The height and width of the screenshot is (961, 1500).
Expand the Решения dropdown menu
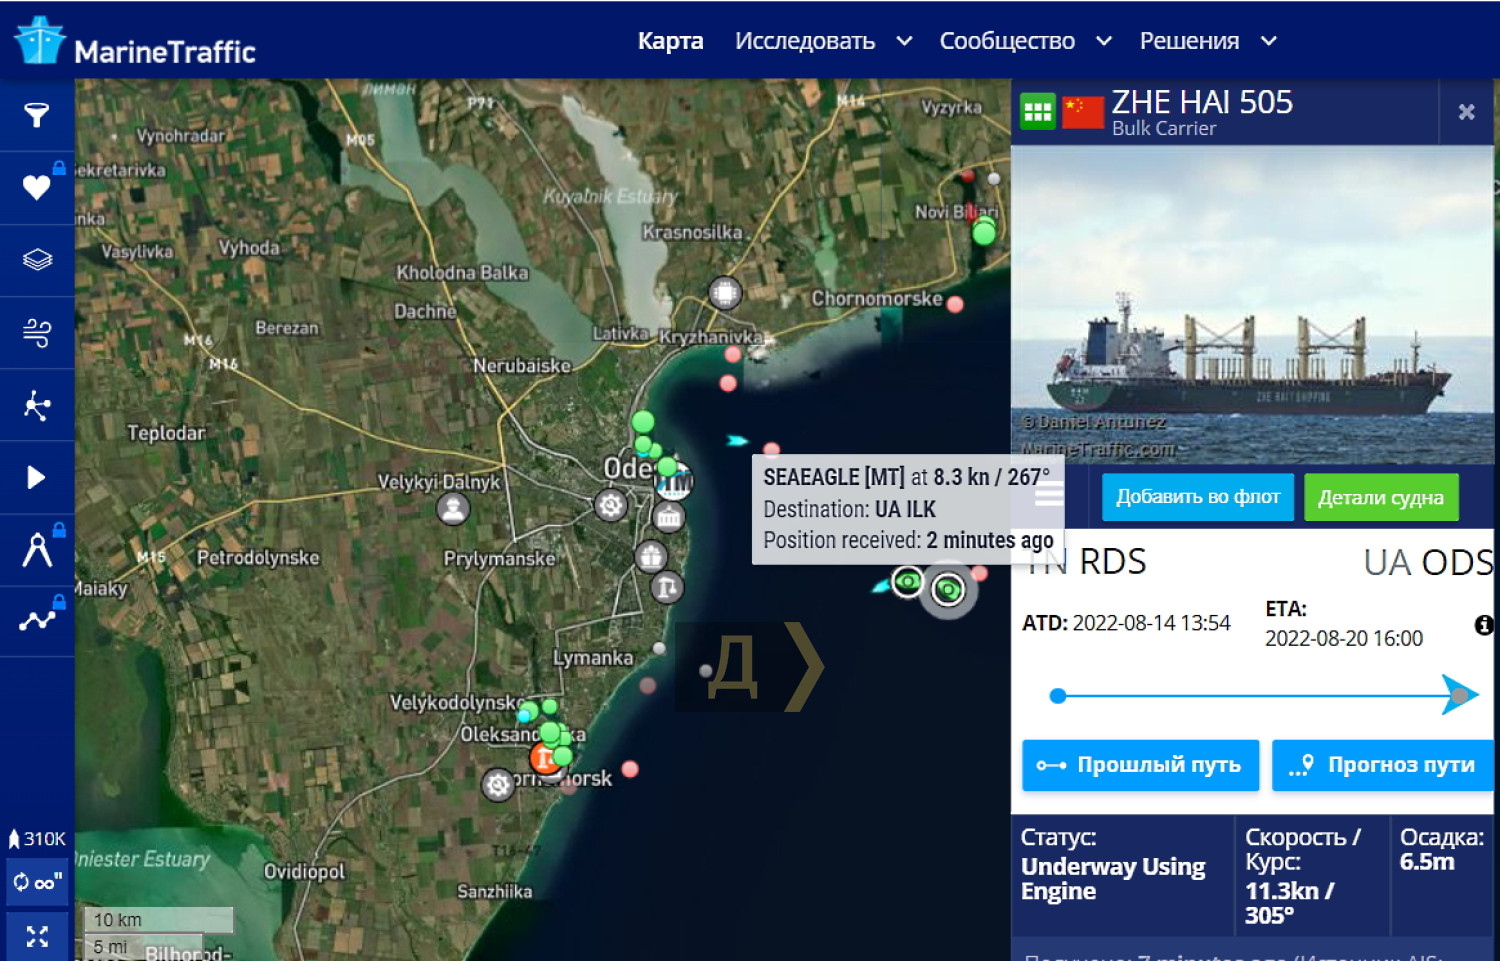[1208, 41]
